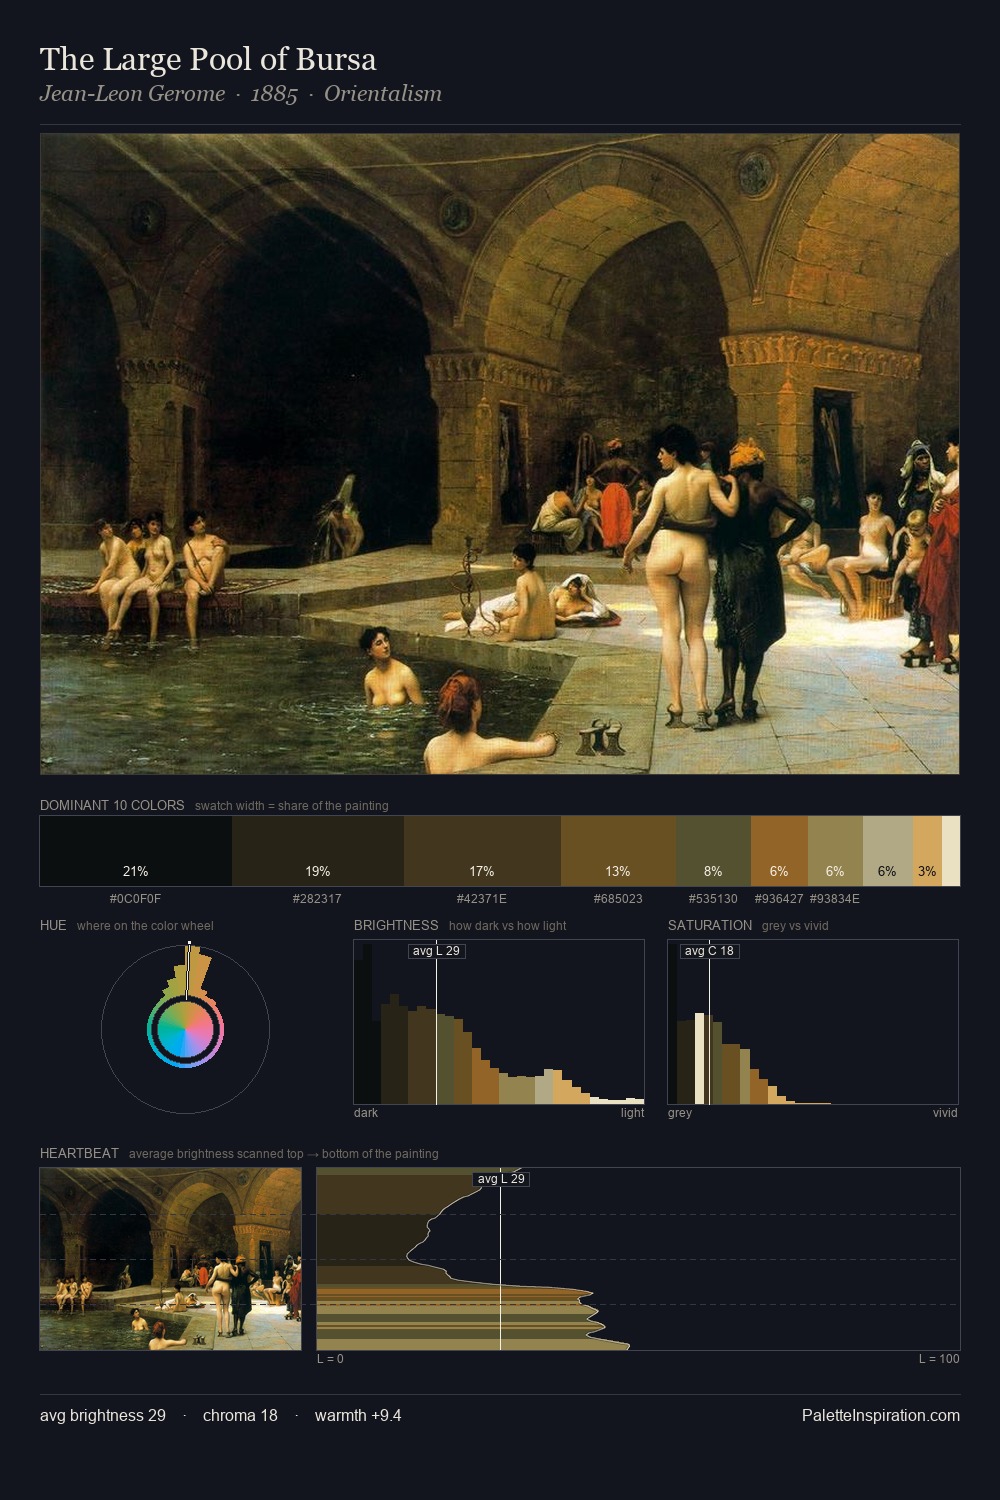
Task: Select the 3% light tan swatch
Action: 927,851
